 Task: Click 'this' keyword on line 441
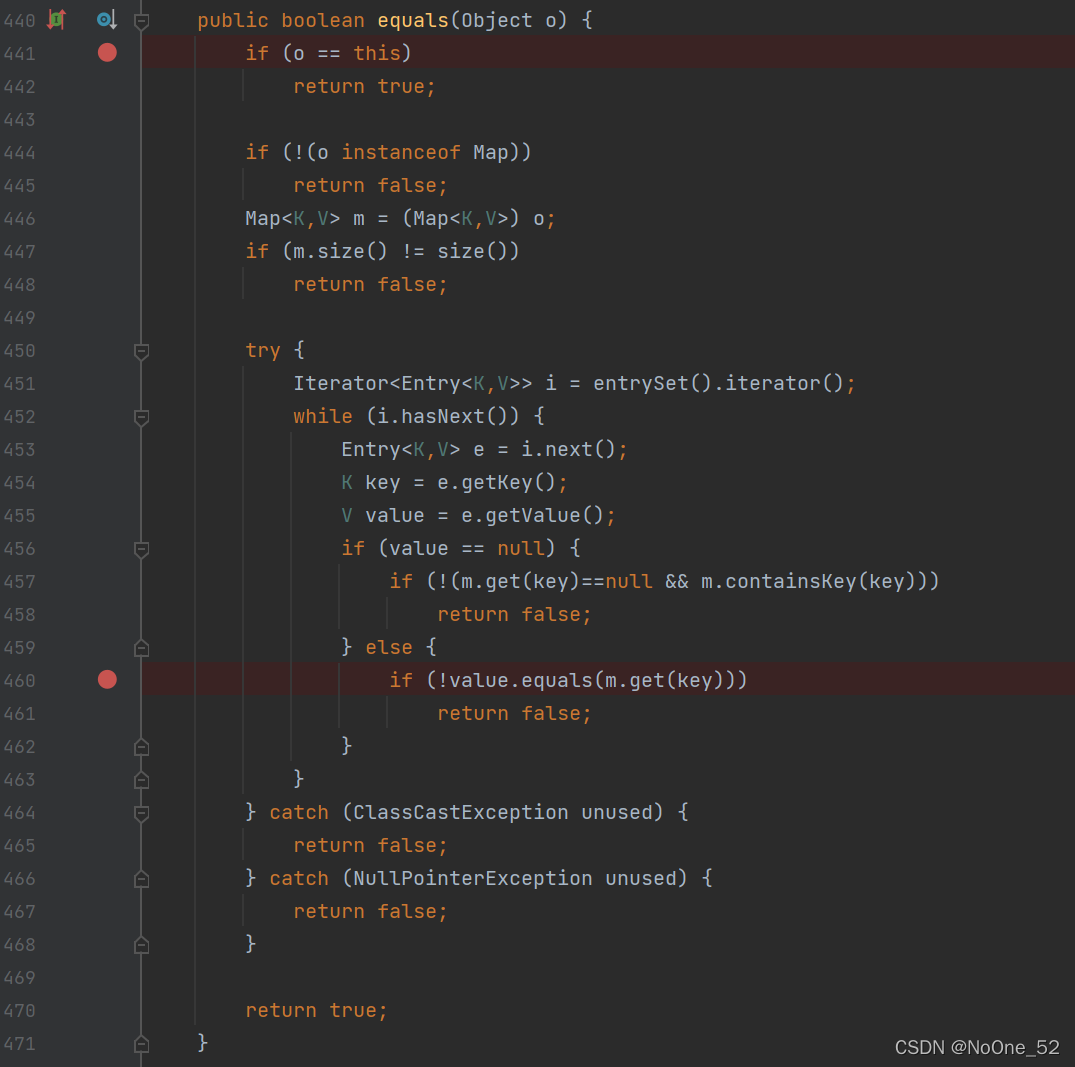(377, 53)
